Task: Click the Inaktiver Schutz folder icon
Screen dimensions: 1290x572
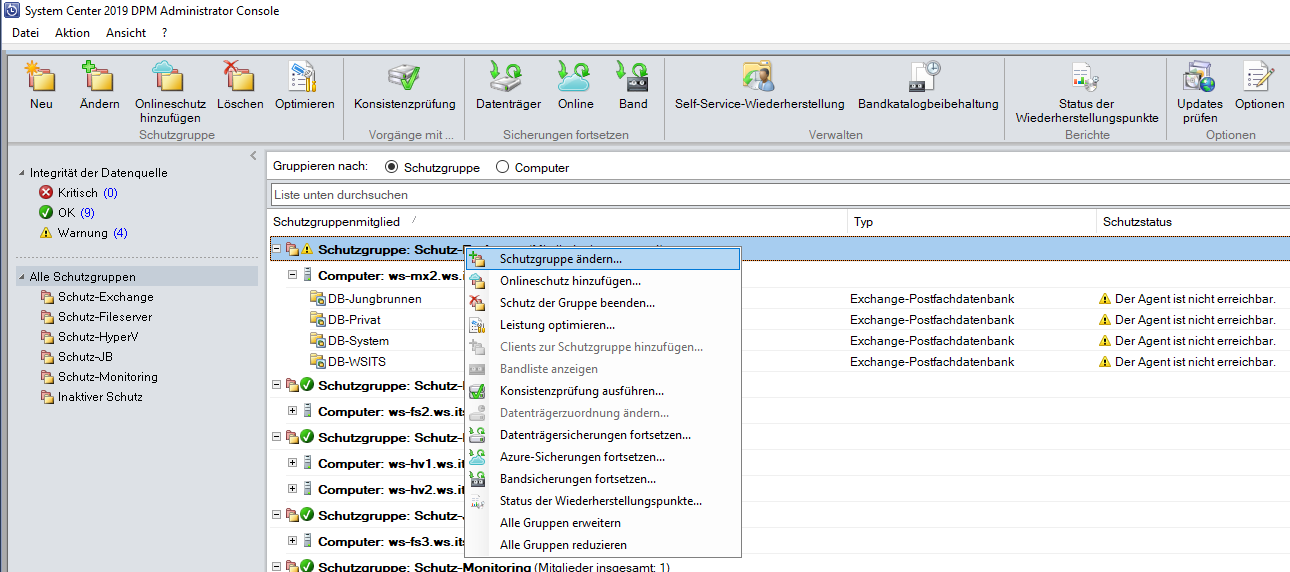Action: coord(47,397)
